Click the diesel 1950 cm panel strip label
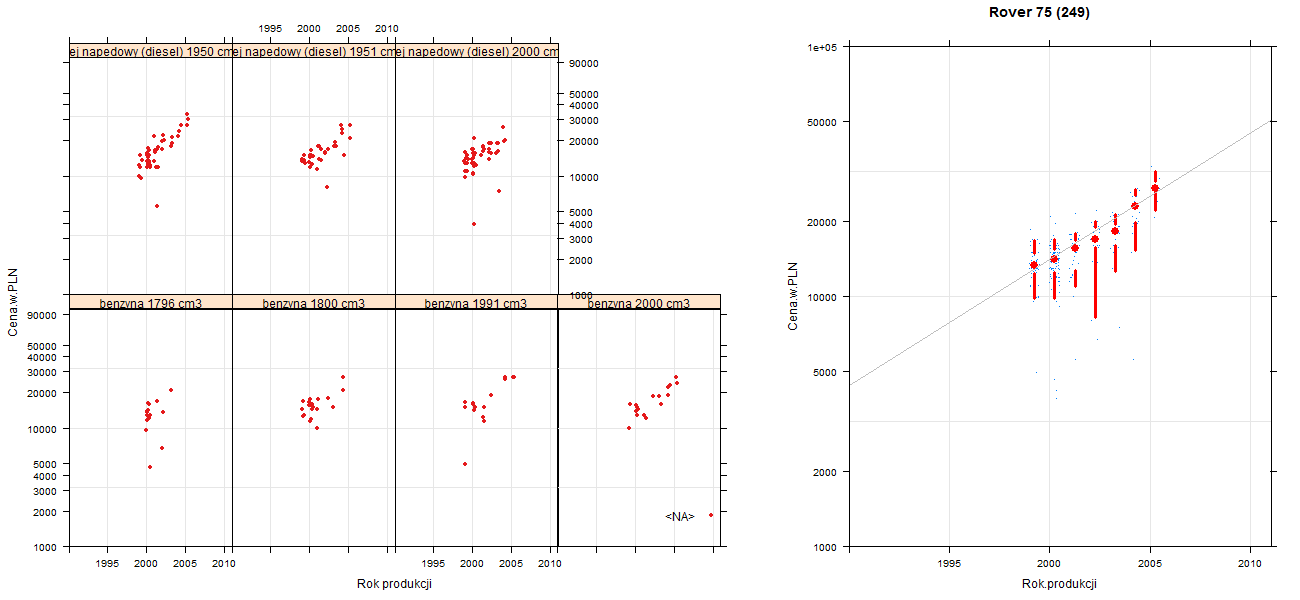Screen dimensions: 1300x600 pos(151,52)
